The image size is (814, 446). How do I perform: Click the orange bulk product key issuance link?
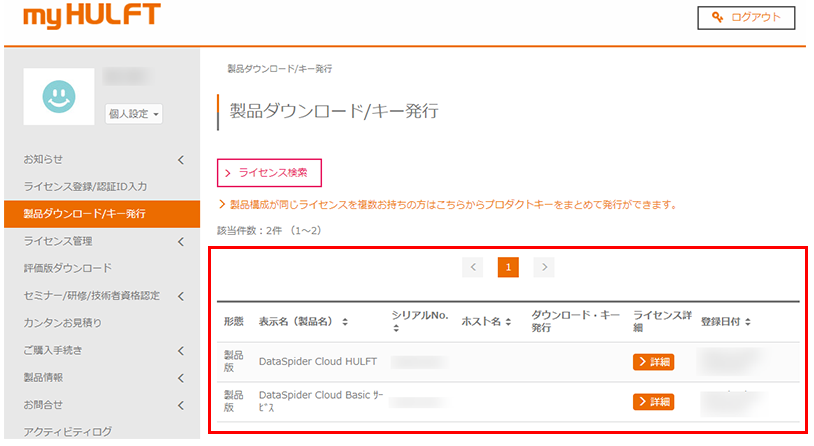tap(454, 205)
